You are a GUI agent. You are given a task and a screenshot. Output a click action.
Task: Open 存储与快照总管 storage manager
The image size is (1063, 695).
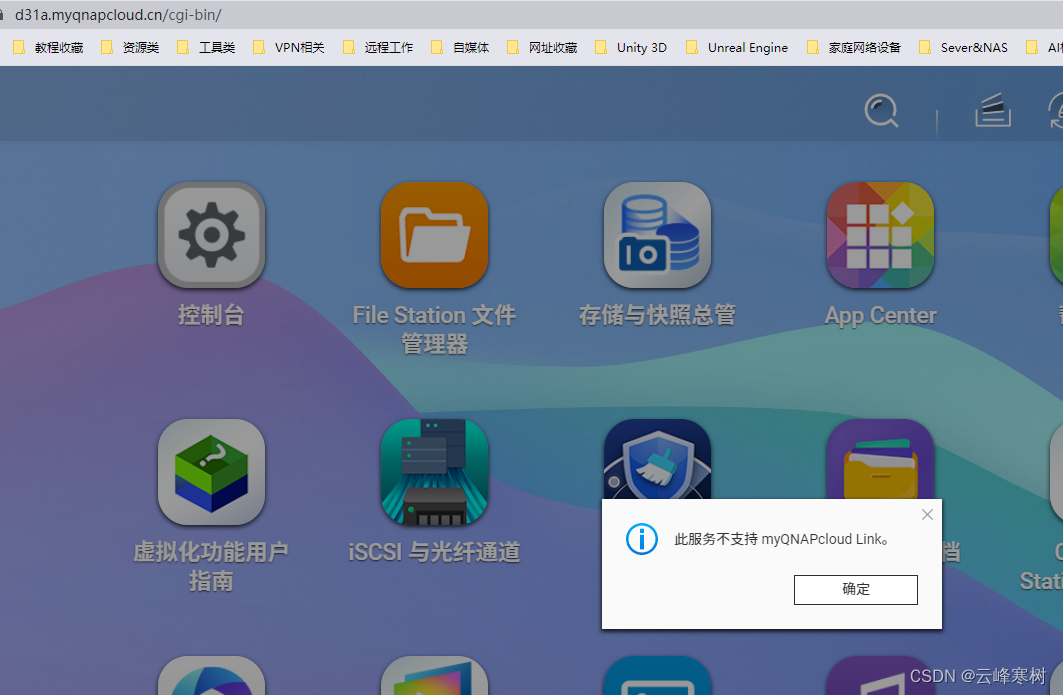(658, 235)
